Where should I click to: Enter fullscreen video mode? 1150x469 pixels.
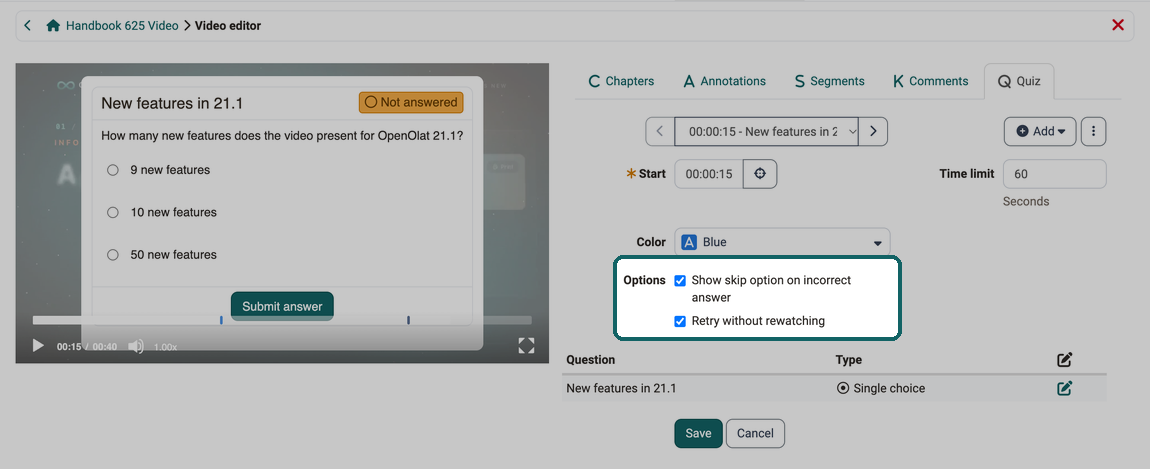point(526,346)
